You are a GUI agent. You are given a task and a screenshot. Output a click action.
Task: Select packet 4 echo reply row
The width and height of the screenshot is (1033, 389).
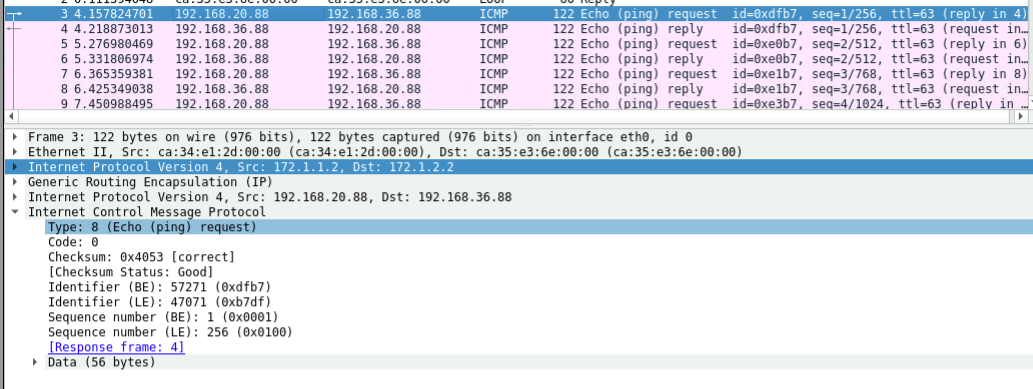click(x=516, y=29)
